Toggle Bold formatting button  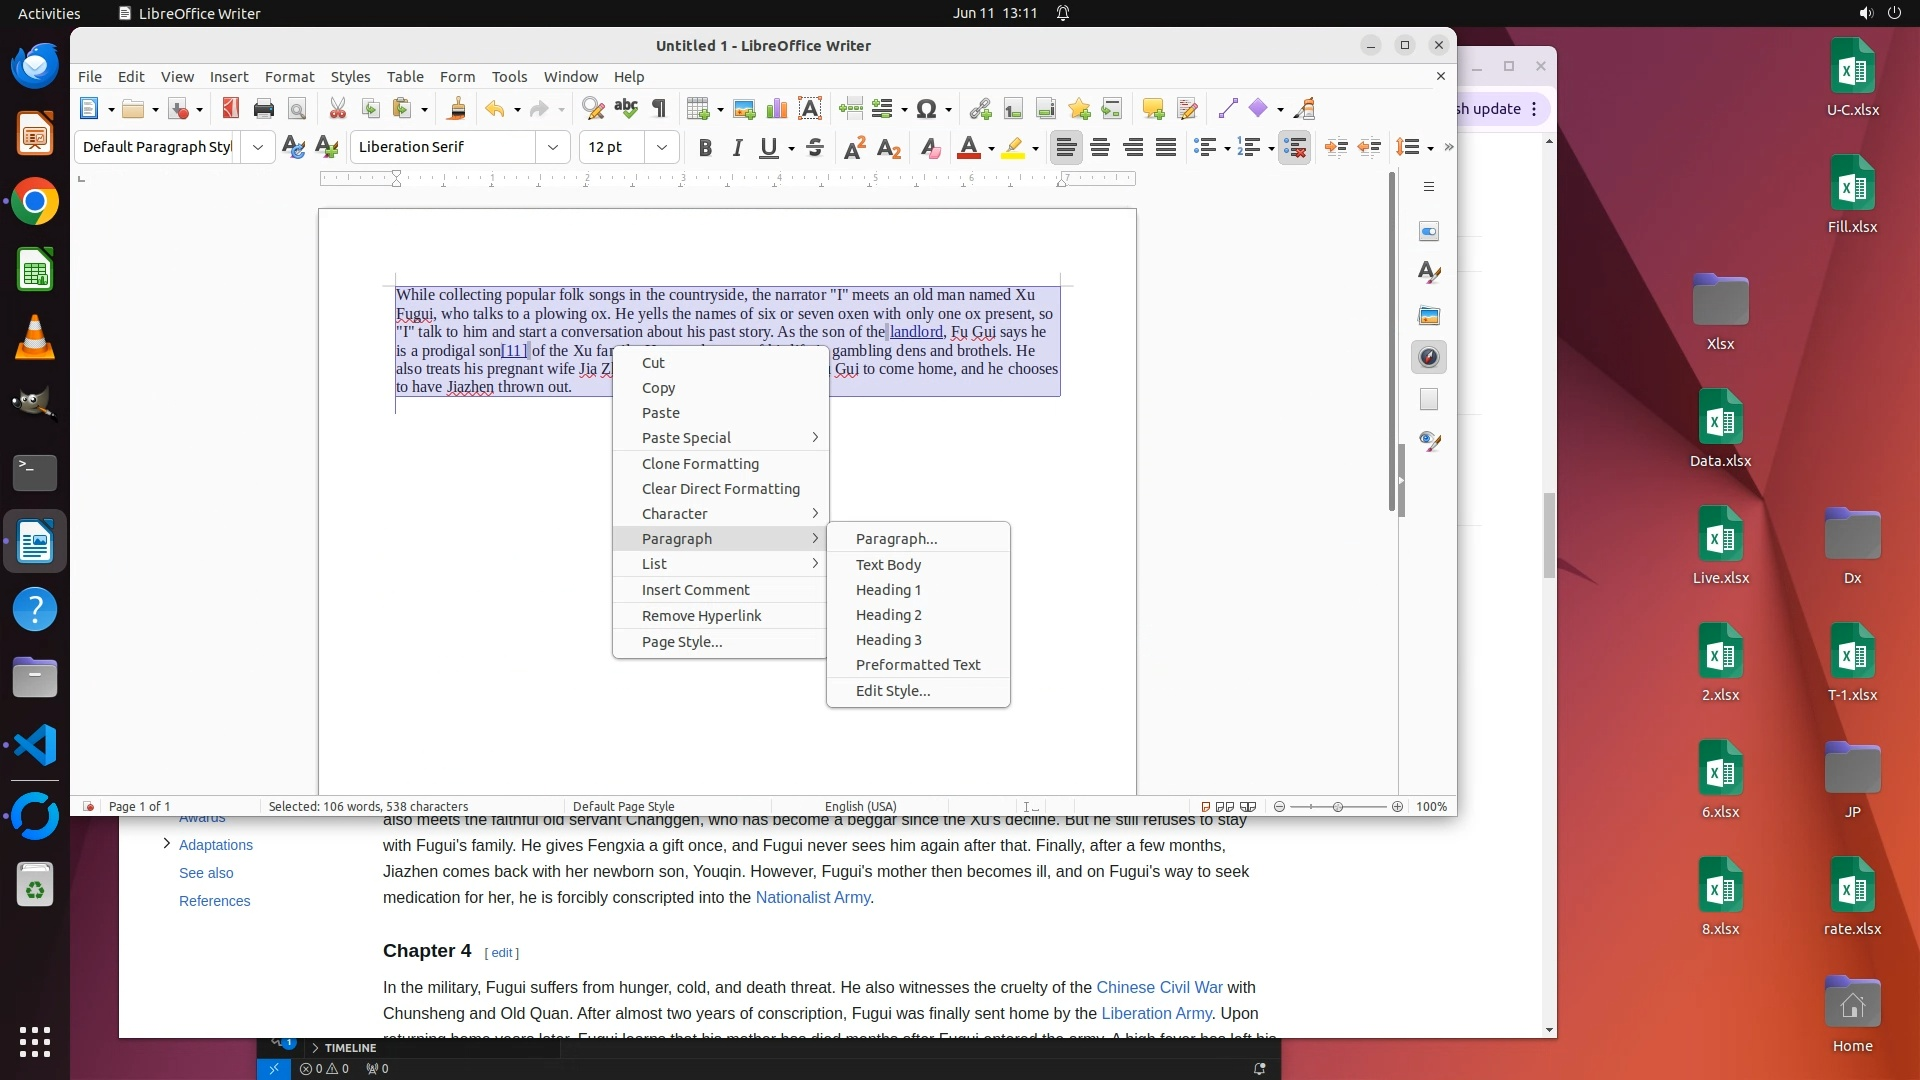pyautogui.click(x=705, y=148)
